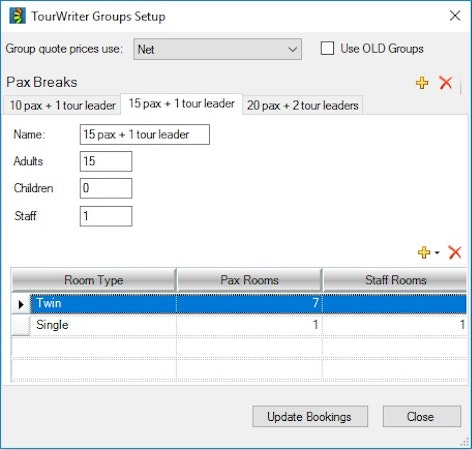Close the TourWriter Groups Setup window
Viewport: 472px width, 450px height.
click(x=455, y=16)
